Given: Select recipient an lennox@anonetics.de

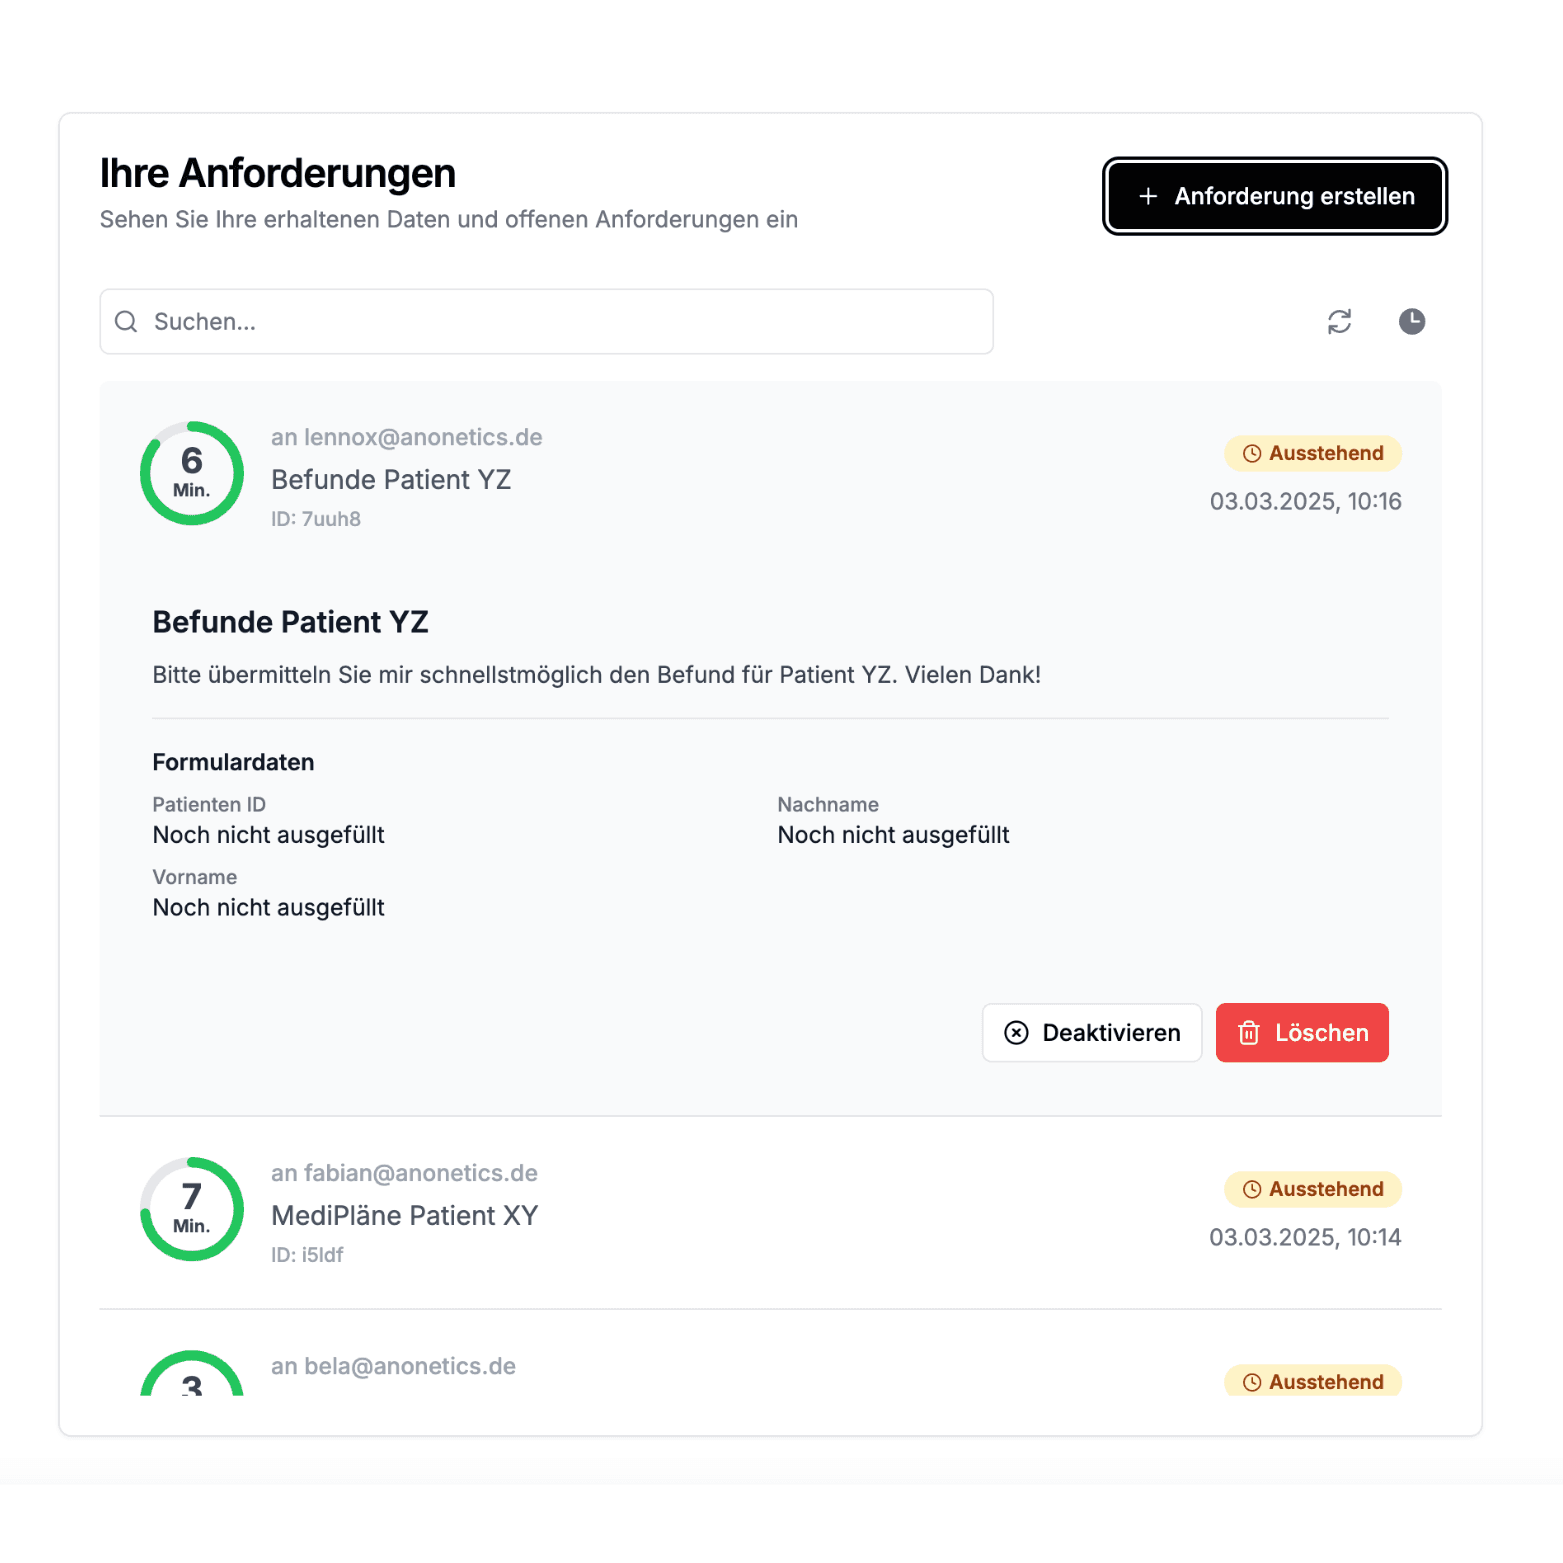Looking at the screenshot, I should click(407, 437).
